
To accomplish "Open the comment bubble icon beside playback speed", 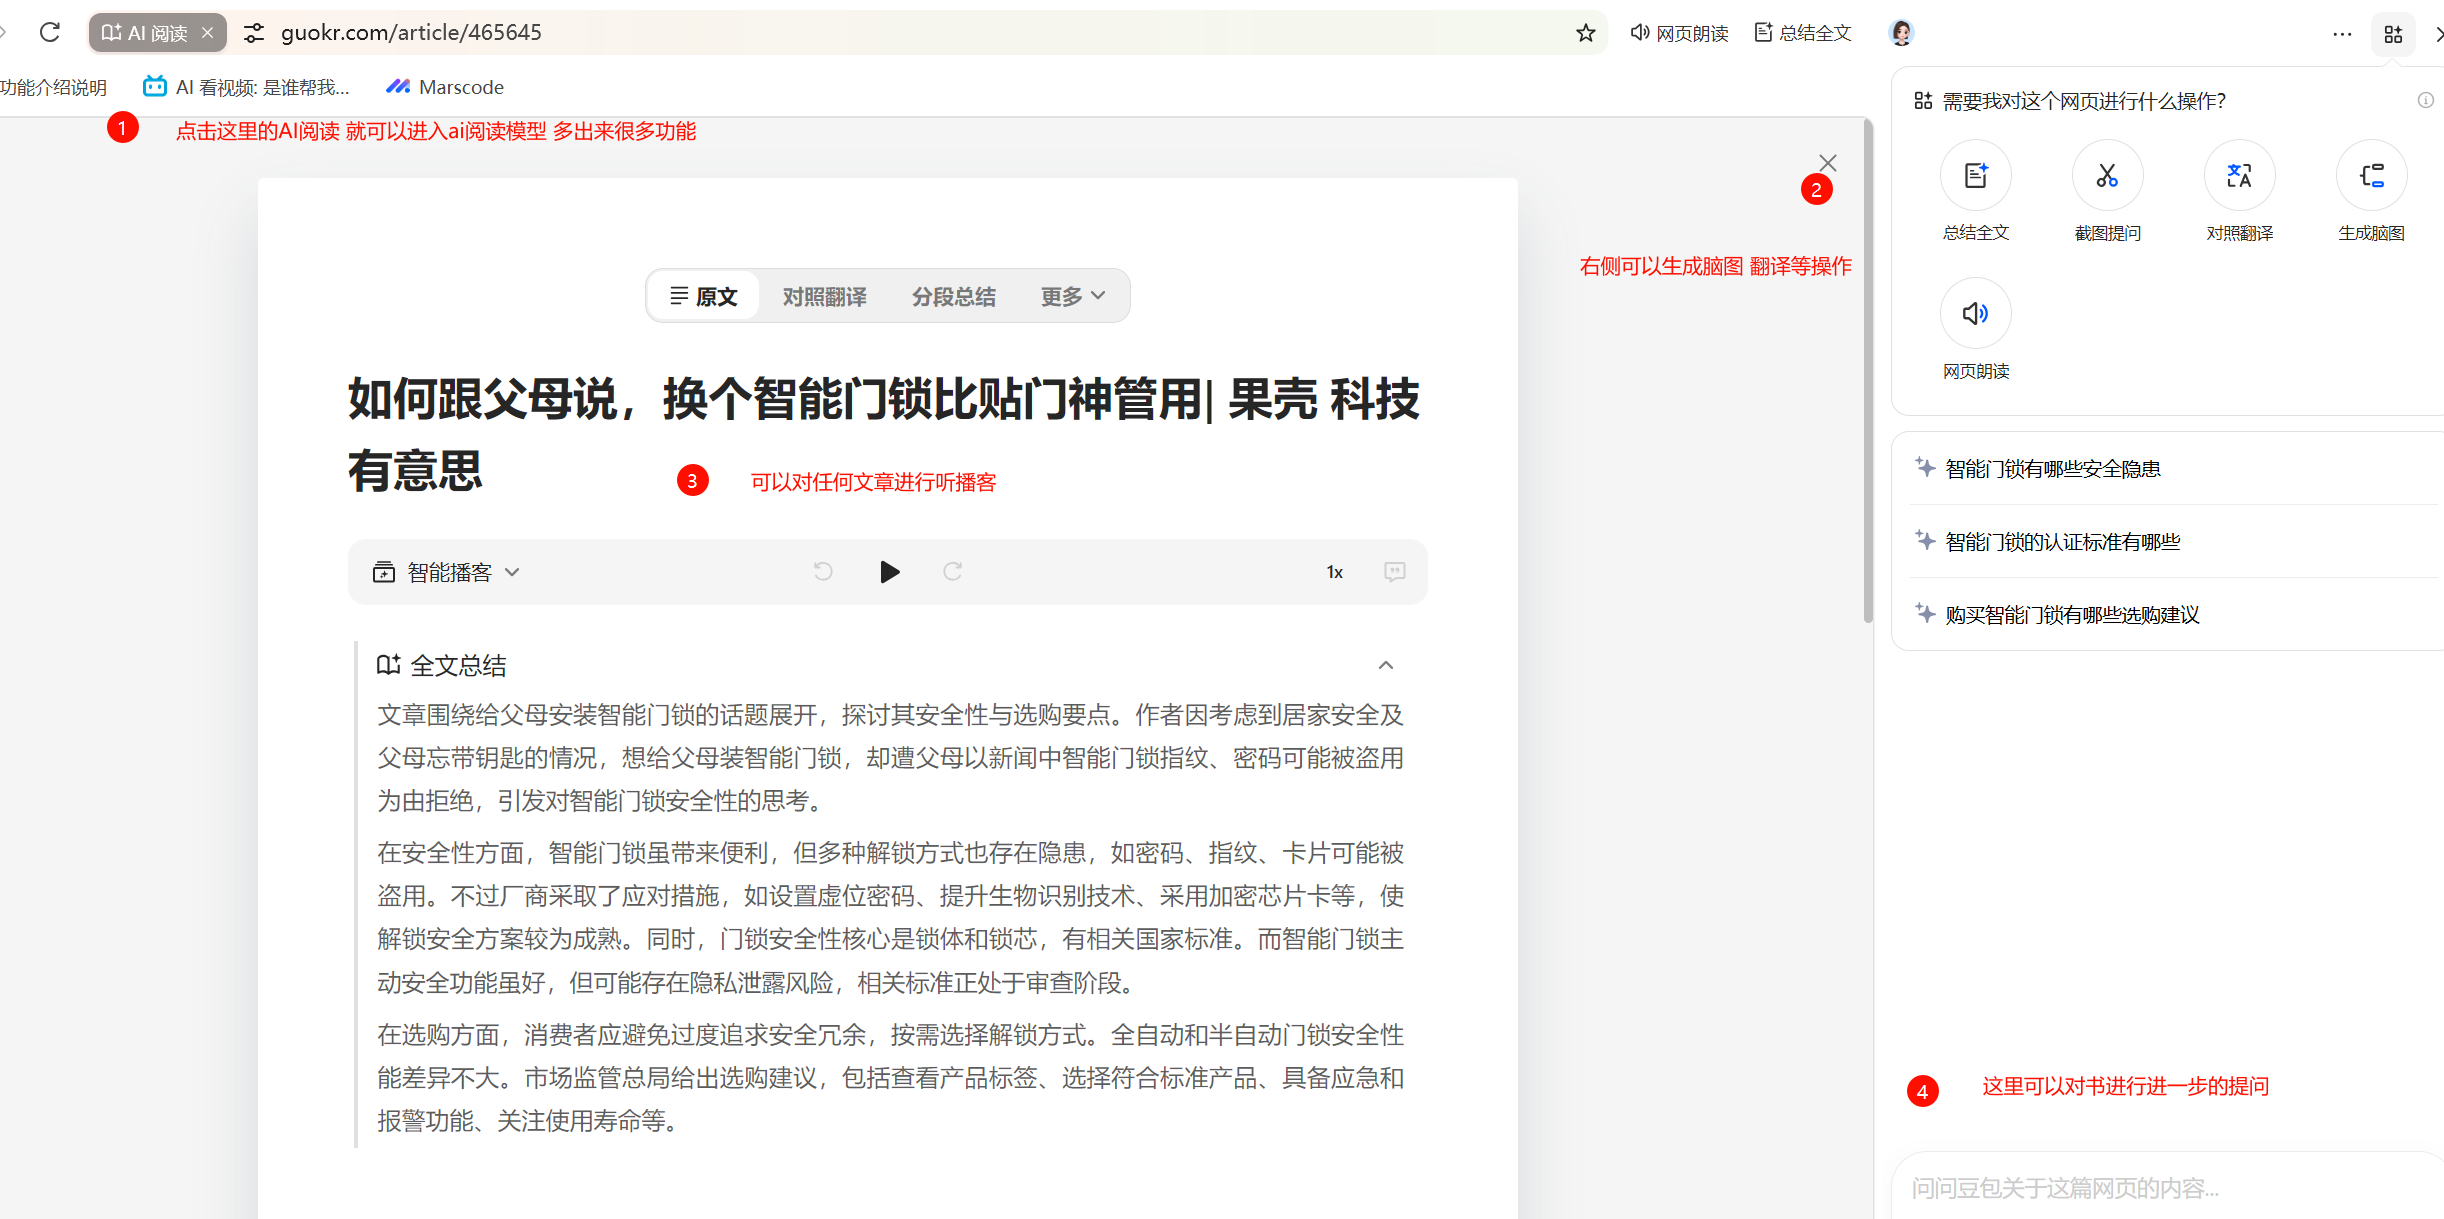I will [1394, 571].
